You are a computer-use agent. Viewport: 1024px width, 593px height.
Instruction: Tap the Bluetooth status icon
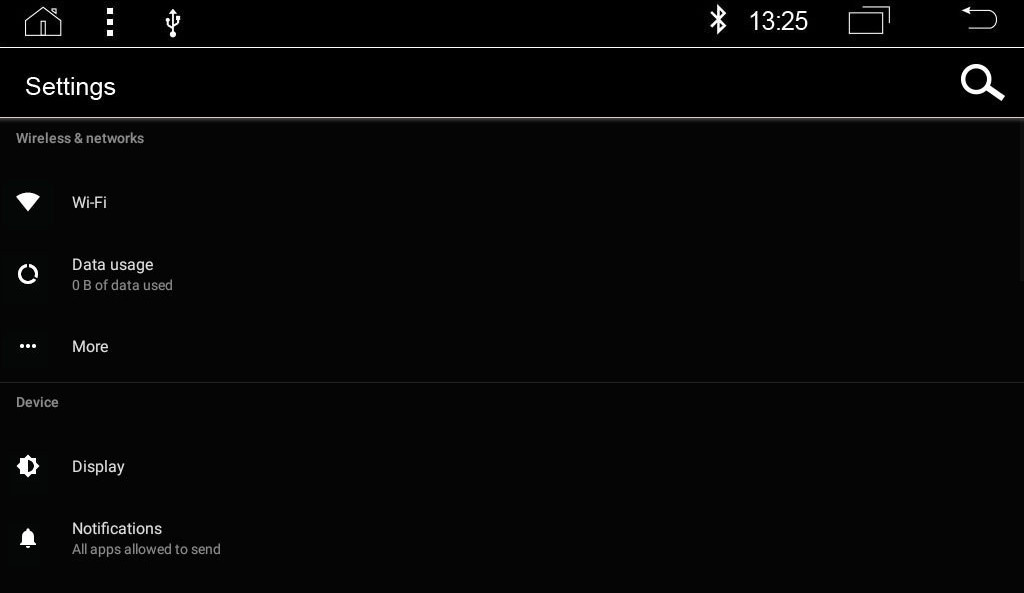pos(718,20)
